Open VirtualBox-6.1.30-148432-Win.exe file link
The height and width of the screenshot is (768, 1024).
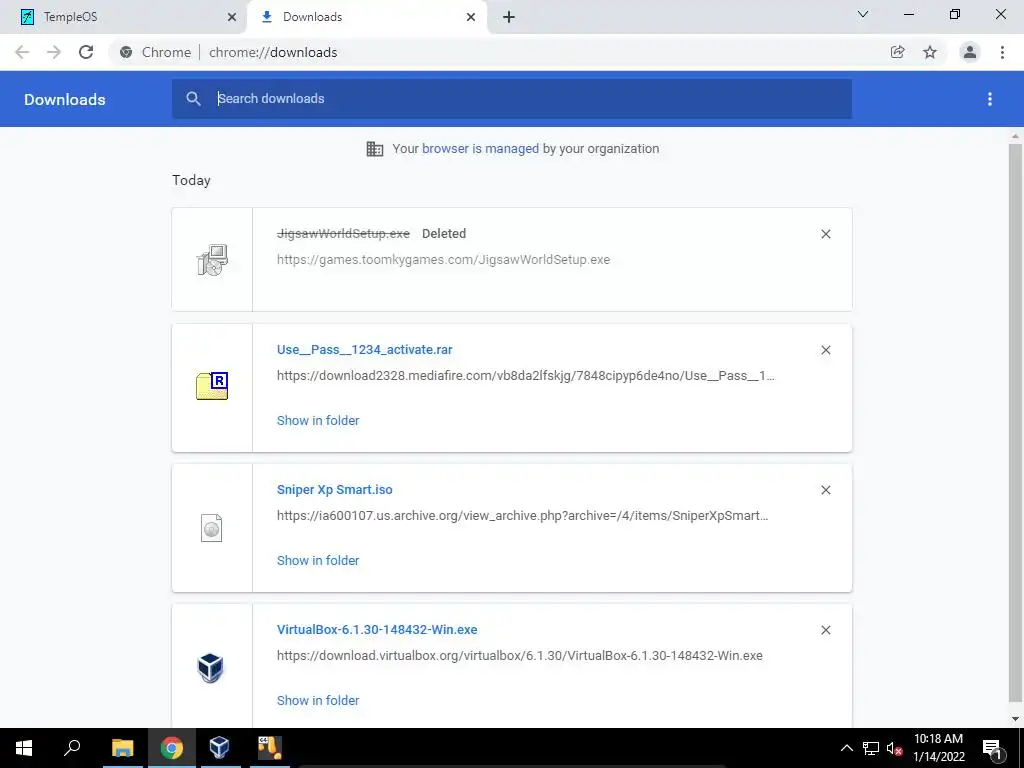pyautogui.click(x=377, y=630)
